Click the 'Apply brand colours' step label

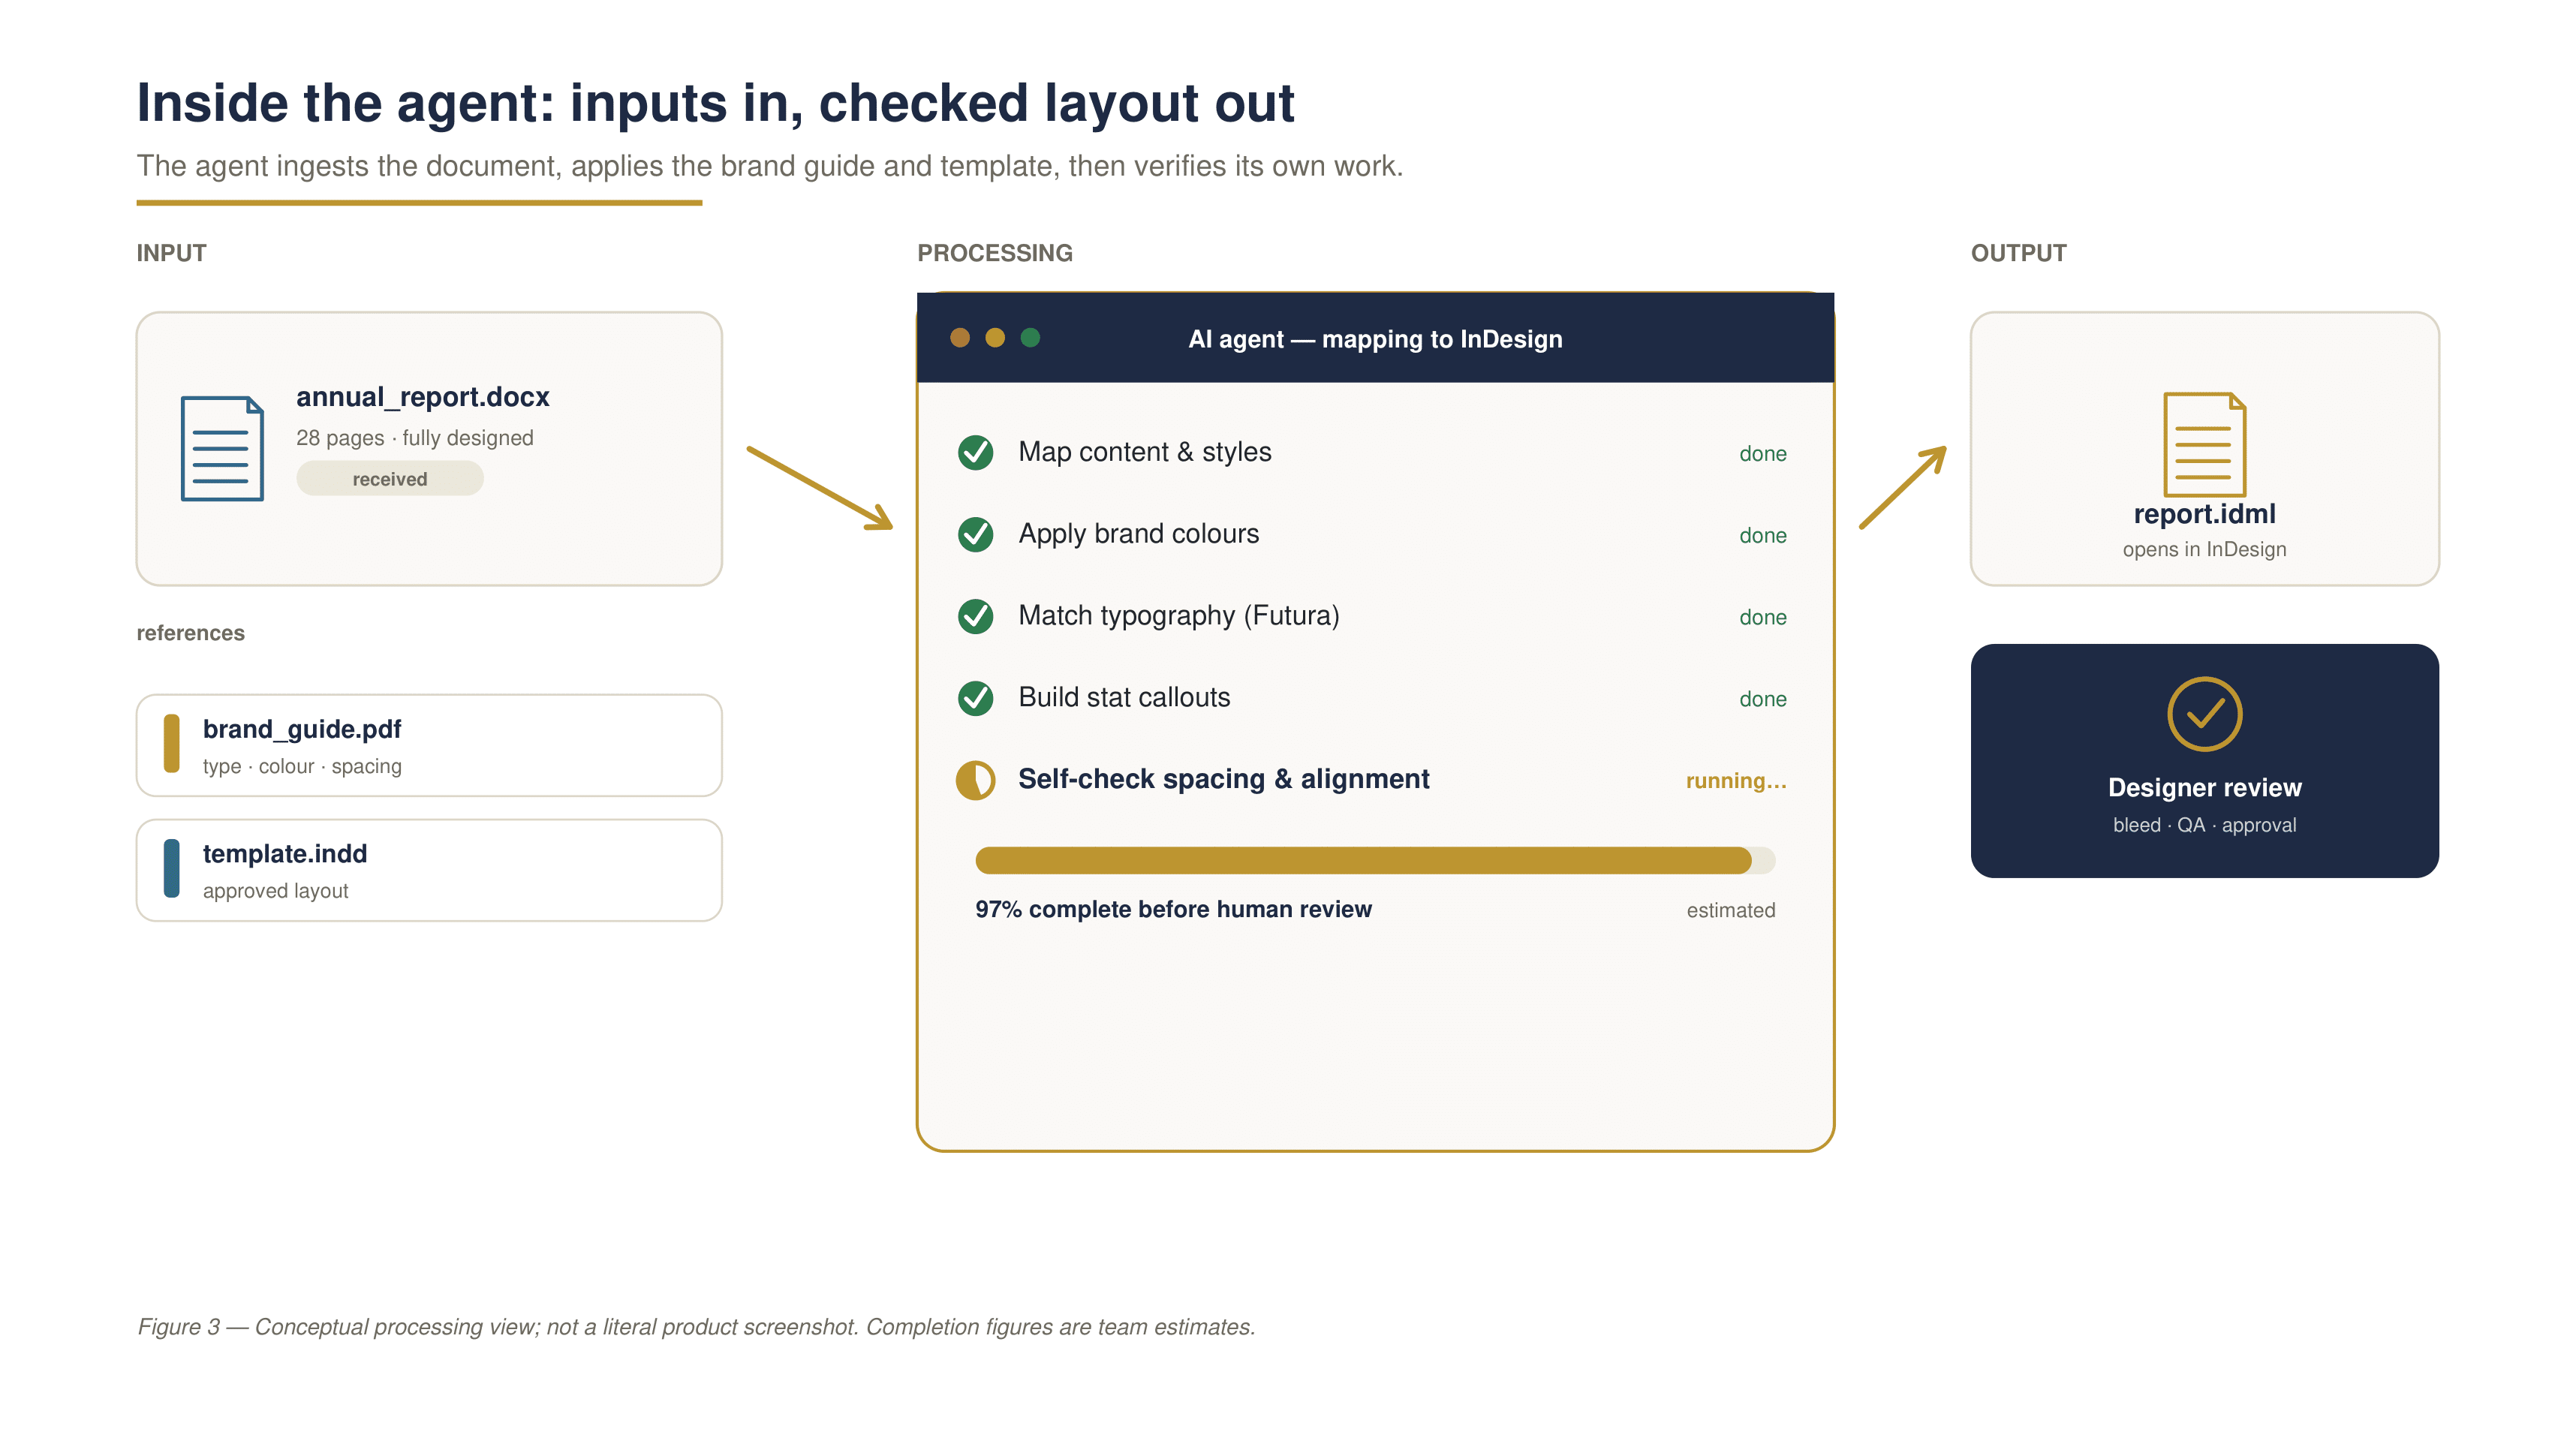(1139, 534)
